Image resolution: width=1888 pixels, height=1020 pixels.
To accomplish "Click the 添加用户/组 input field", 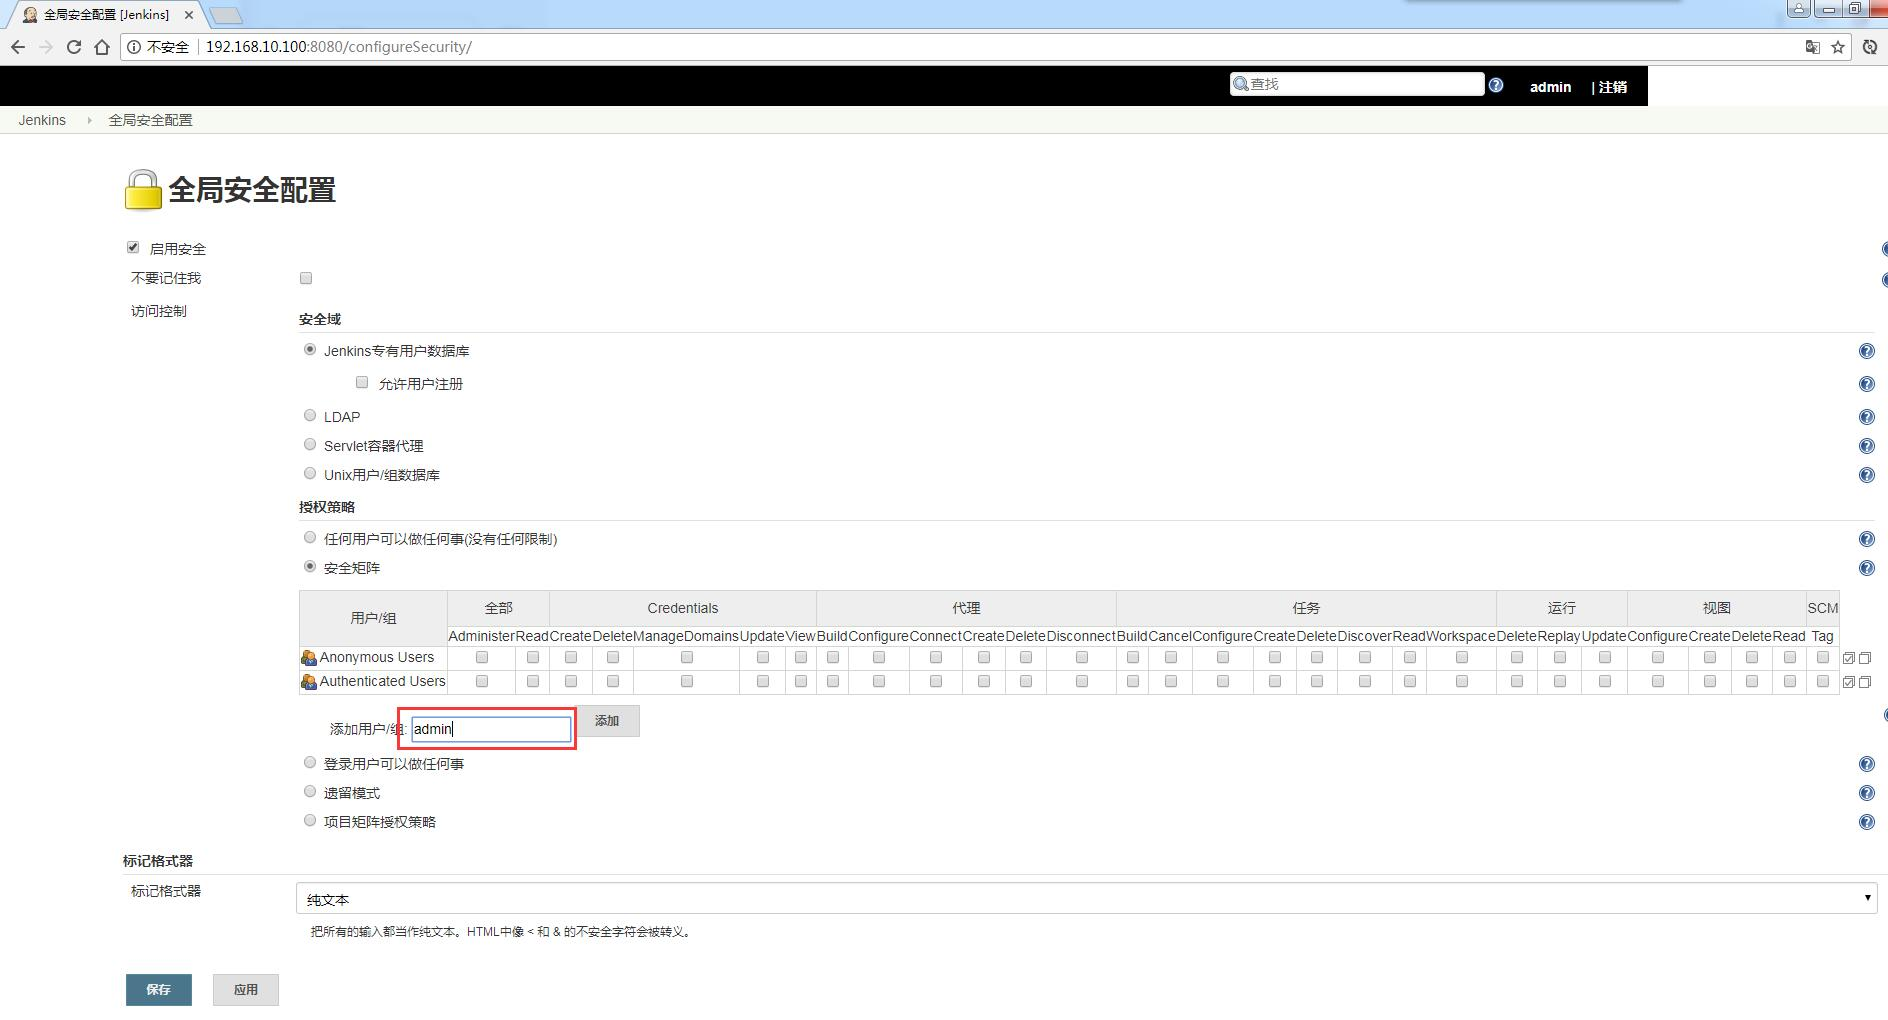I will coord(492,729).
